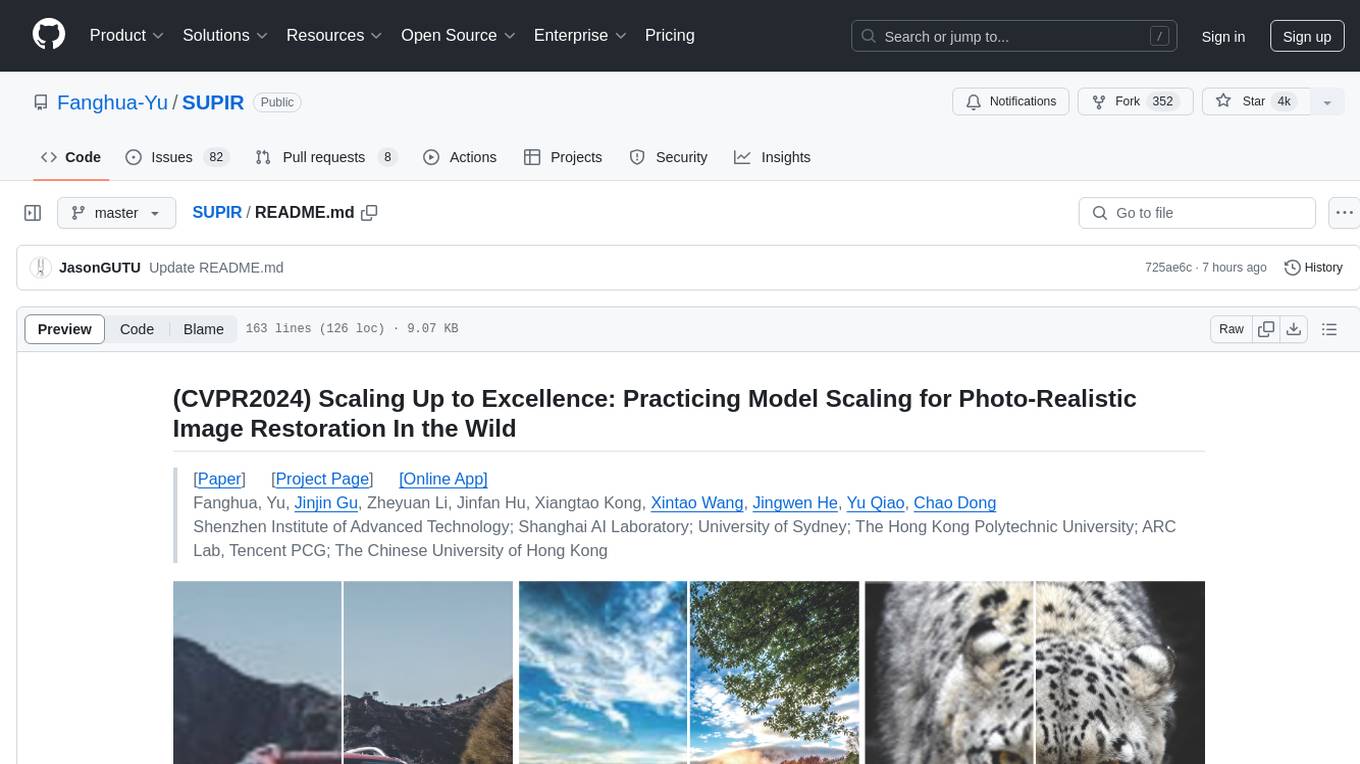Open Jingwen He author link
The image size is (1360, 764).
[795, 503]
